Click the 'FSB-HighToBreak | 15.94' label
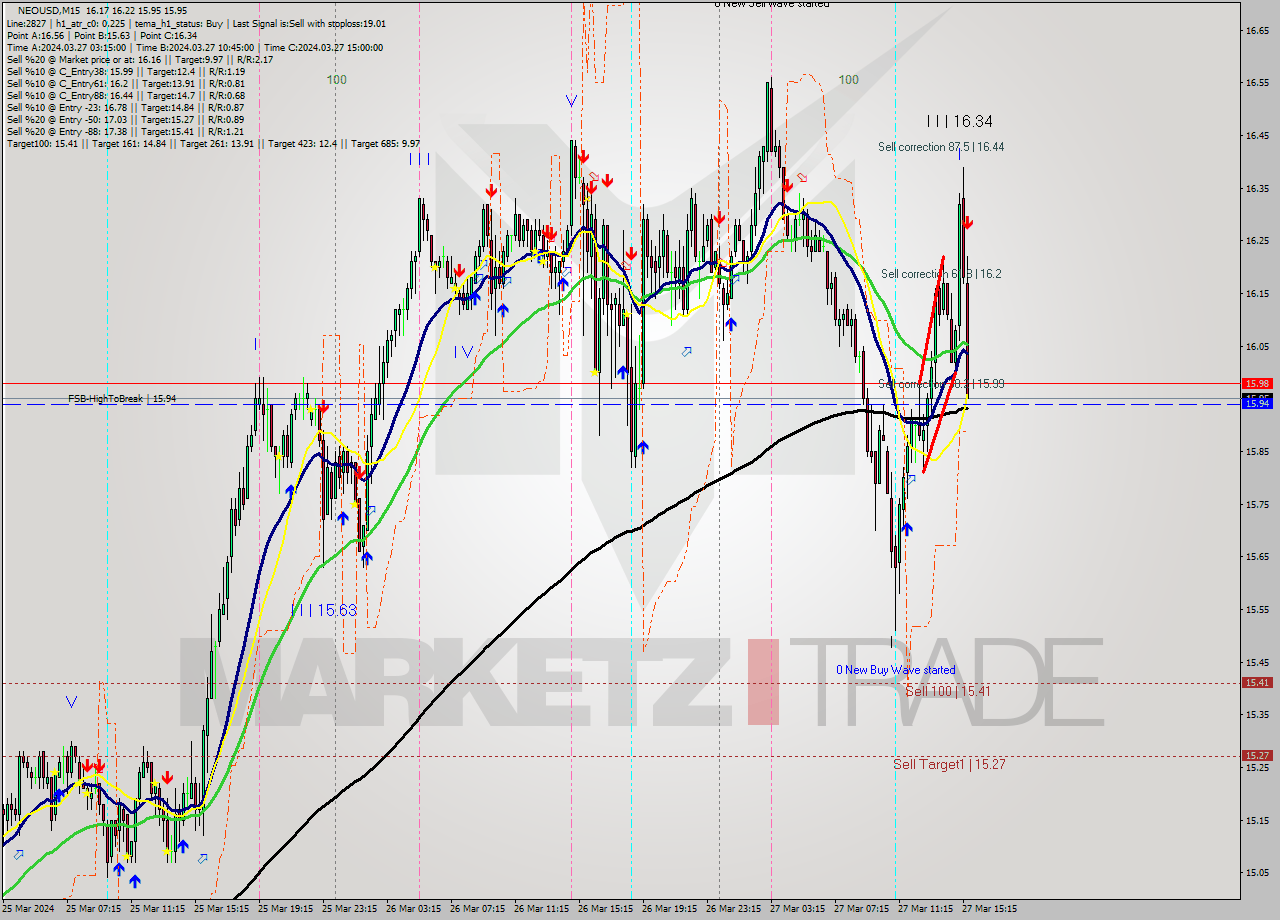The height and width of the screenshot is (920, 1280). [x=122, y=398]
